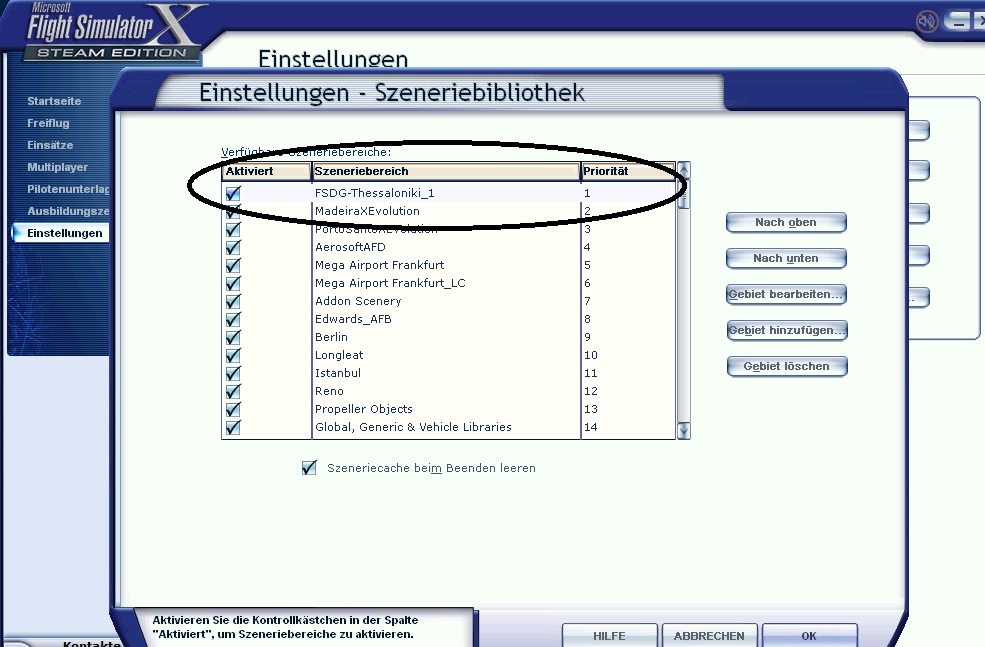Click the Priorität column header

tap(627, 171)
